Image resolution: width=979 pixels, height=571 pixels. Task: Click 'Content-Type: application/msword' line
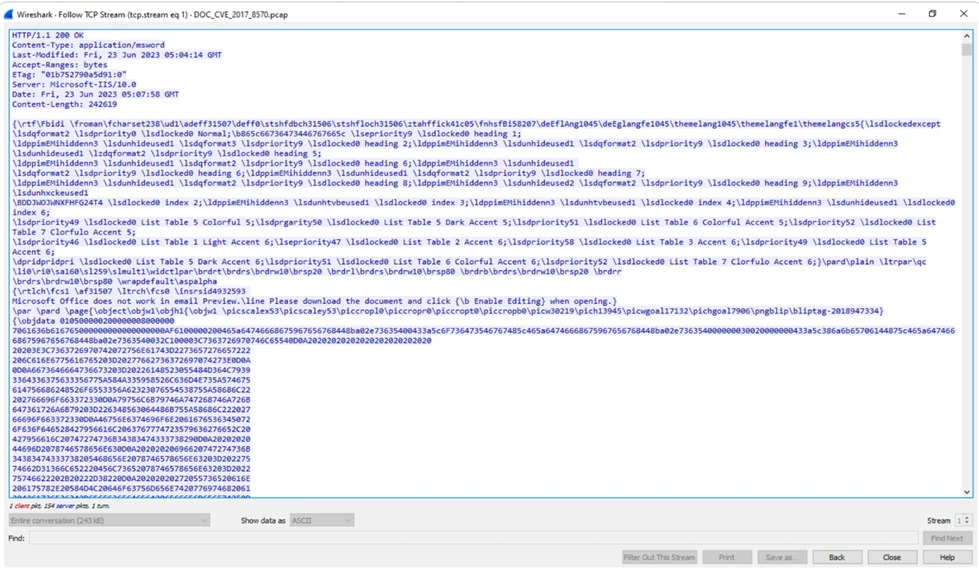88,45
